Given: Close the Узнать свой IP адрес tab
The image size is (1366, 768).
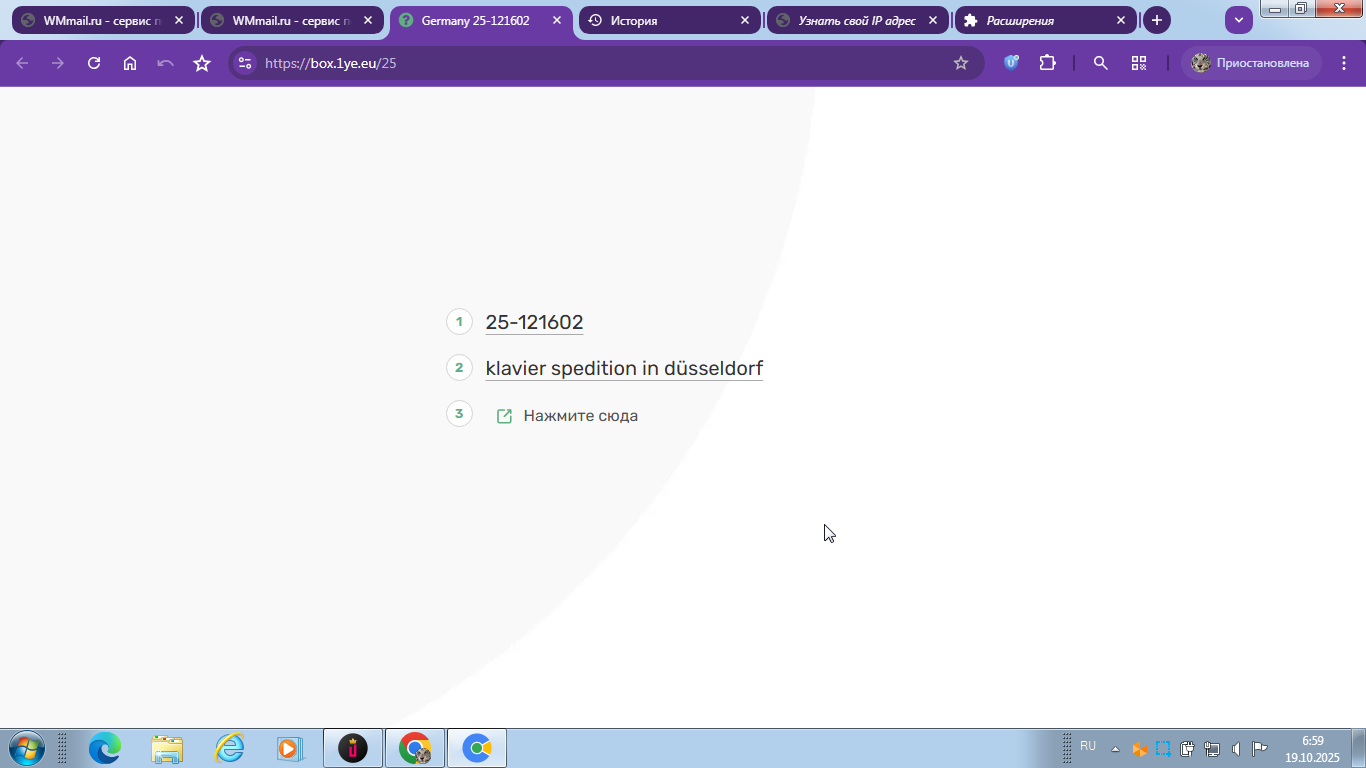Looking at the screenshot, I should tap(933, 20).
